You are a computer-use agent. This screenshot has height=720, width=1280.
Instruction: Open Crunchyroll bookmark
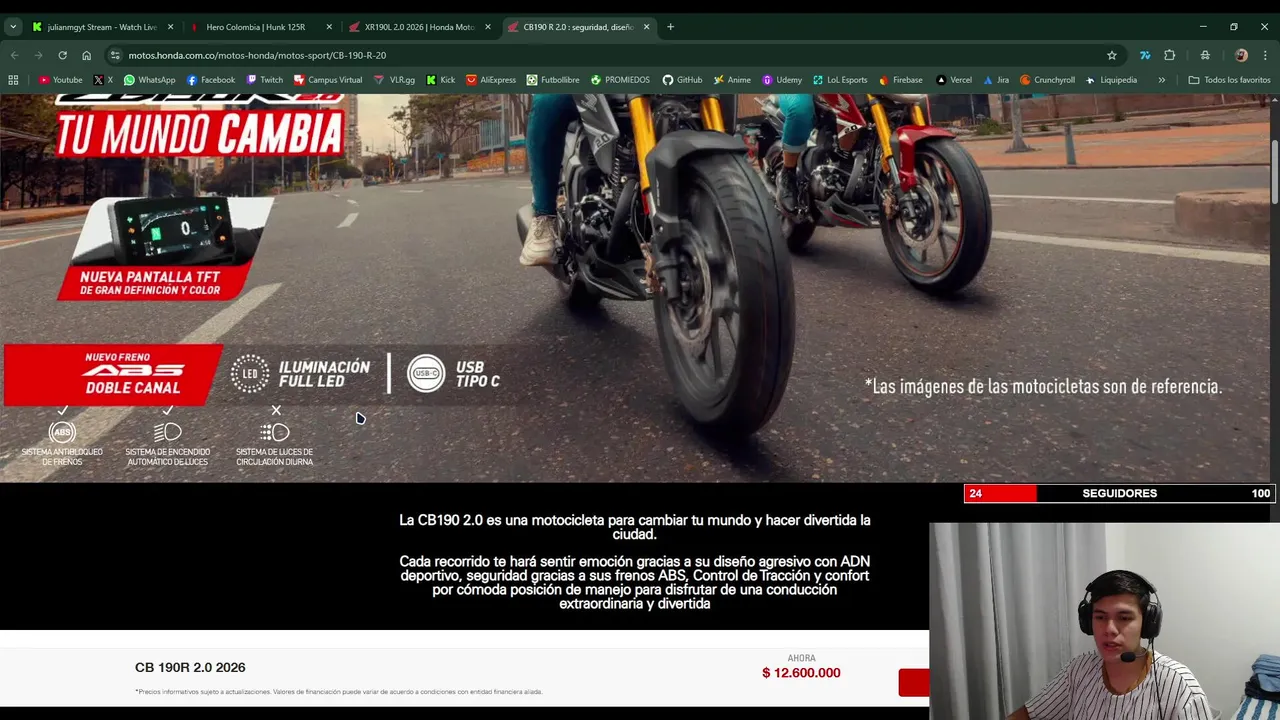(x=1047, y=80)
